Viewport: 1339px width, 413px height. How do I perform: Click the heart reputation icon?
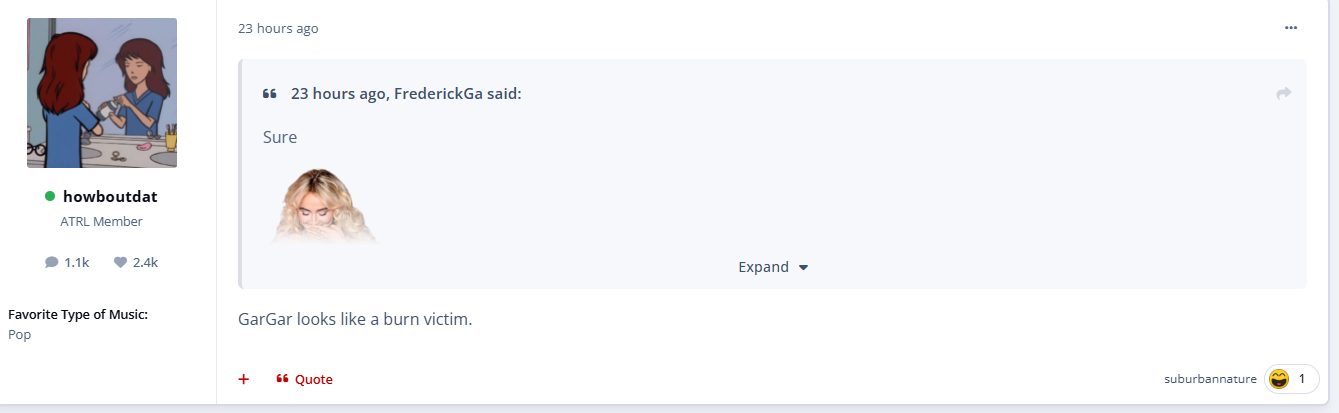point(120,262)
